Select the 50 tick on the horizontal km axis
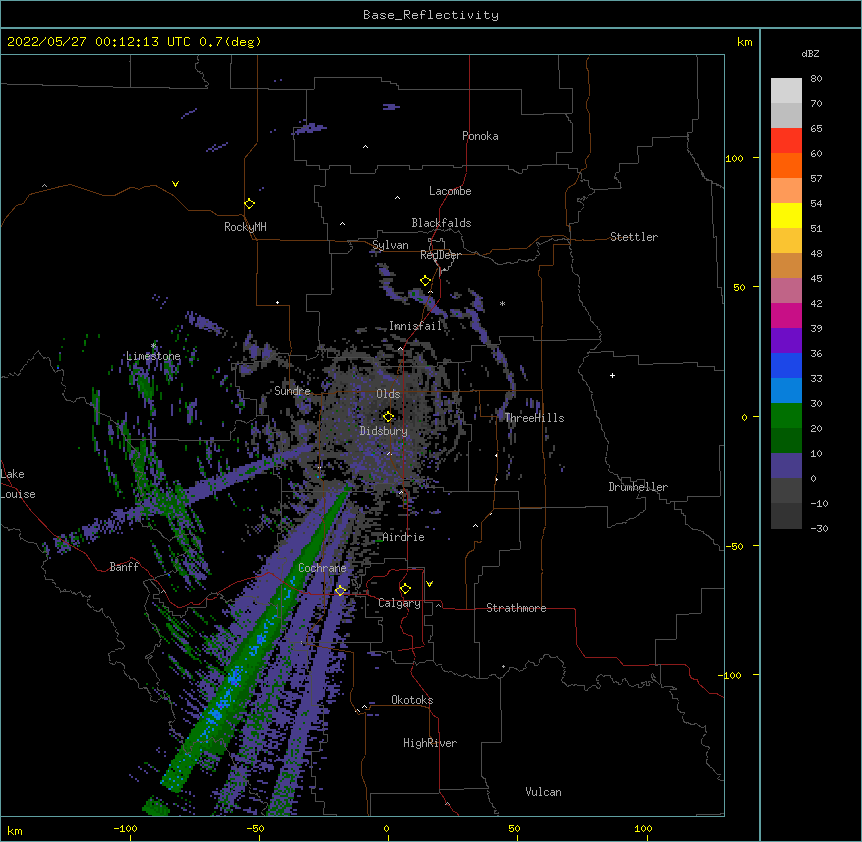Image resolution: width=862 pixels, height=842 pixels. [514, 828]
